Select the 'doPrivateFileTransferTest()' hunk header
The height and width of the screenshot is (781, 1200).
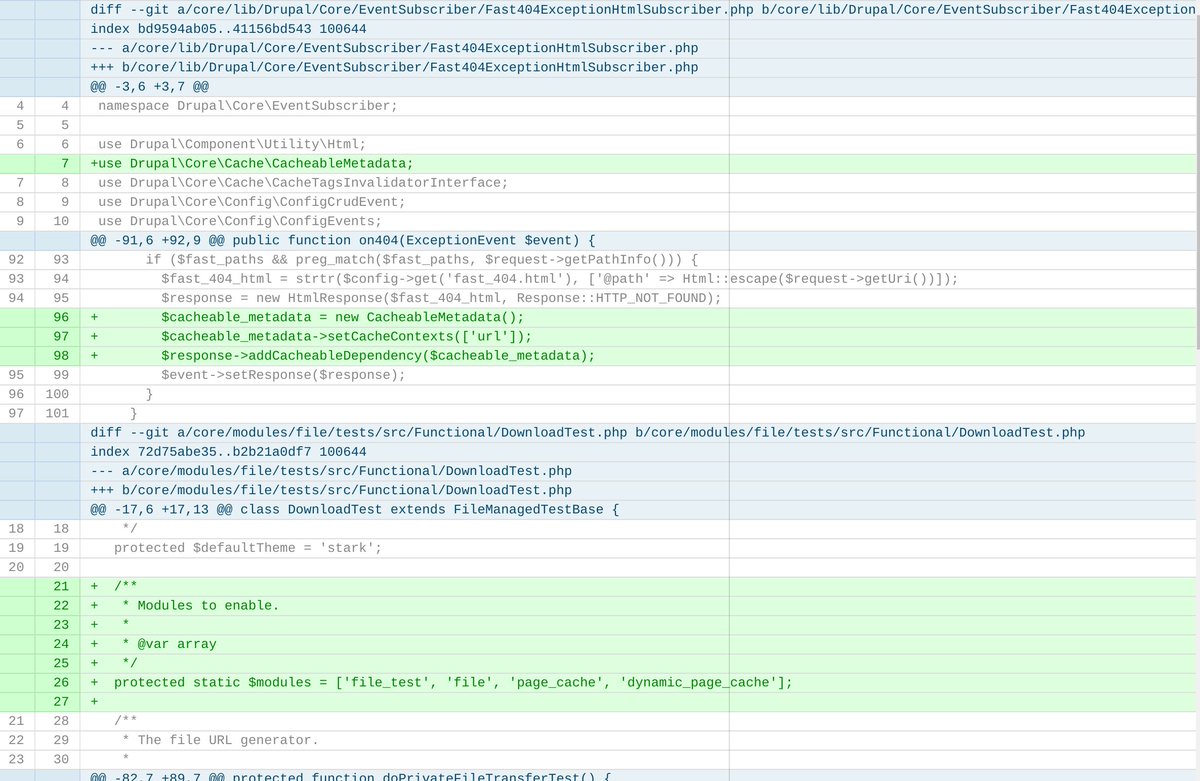point(351,778)
